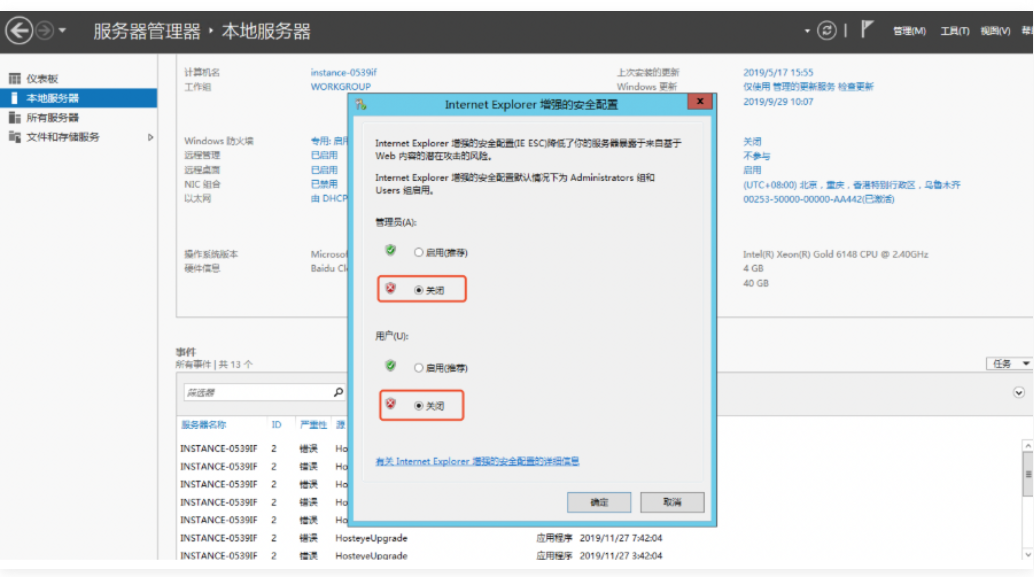1034x577 pixels.
Task: Click the 文件和存储服务 sidebar icon
Action: (x=14, y=137)
